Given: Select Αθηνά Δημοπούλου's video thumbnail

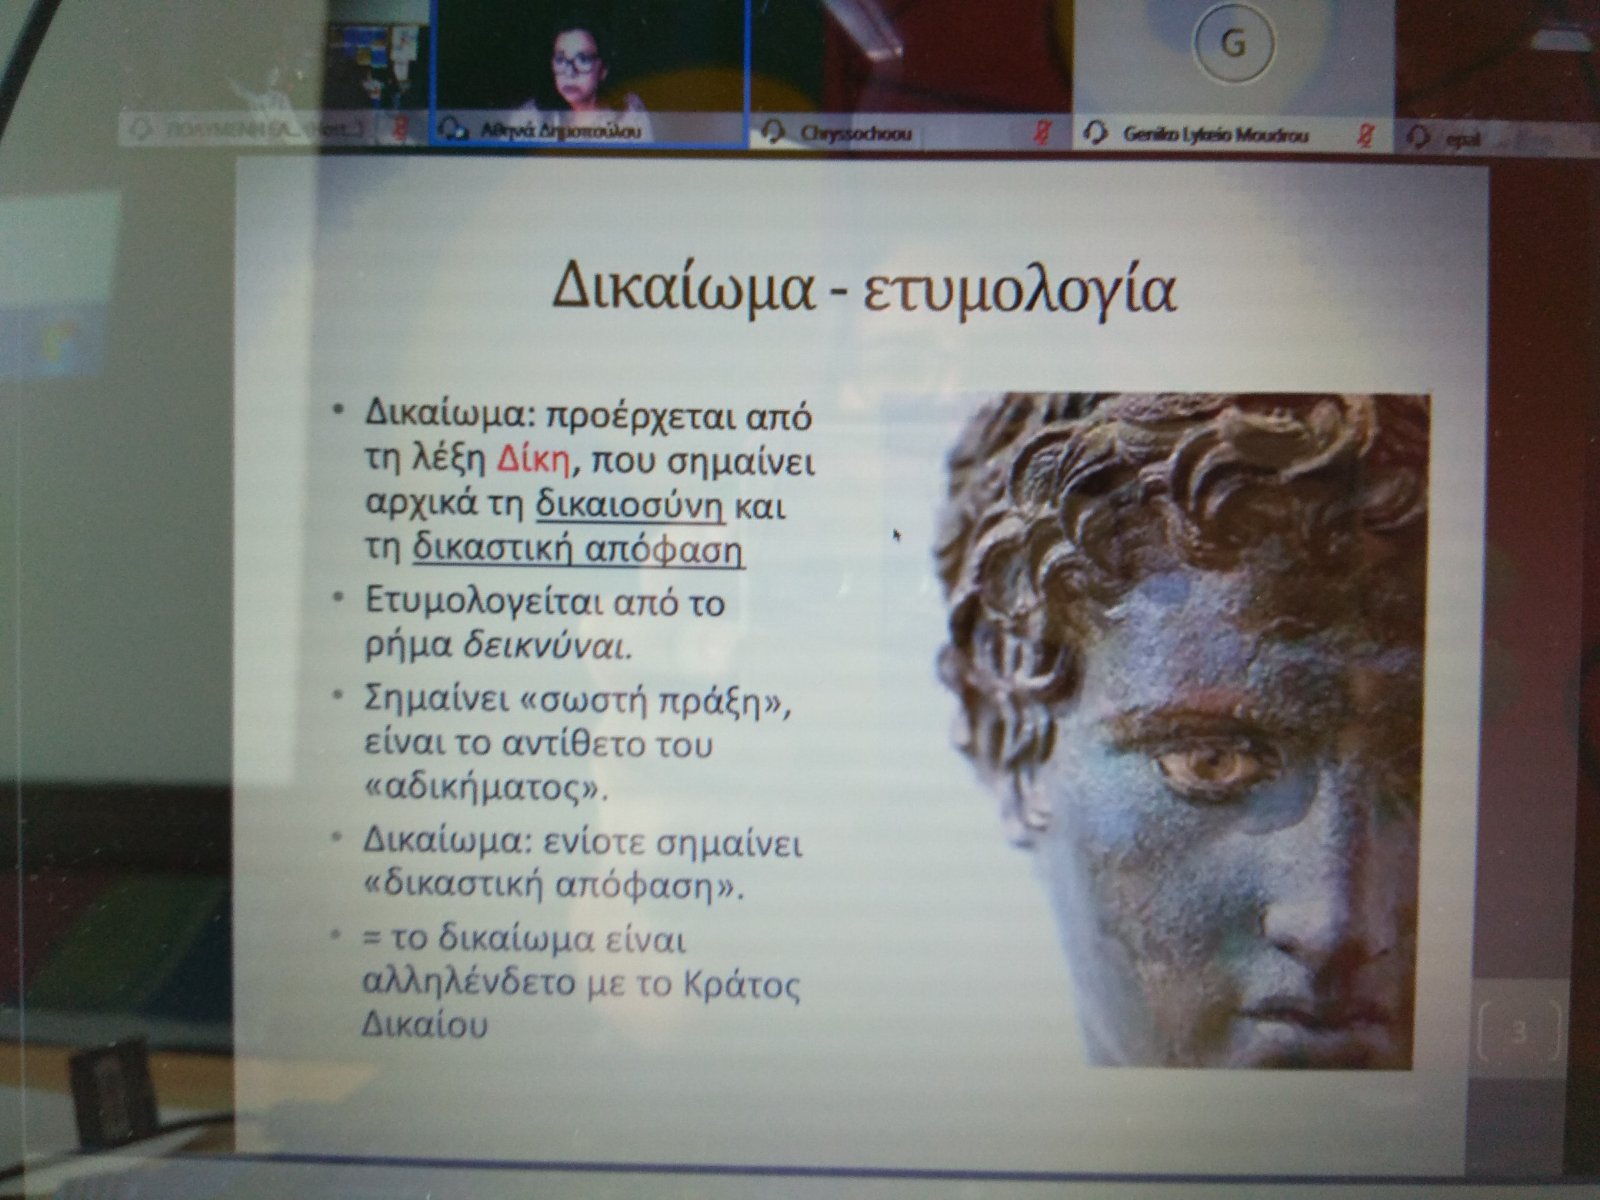Looking at the screenshot, I should (590, 60).
